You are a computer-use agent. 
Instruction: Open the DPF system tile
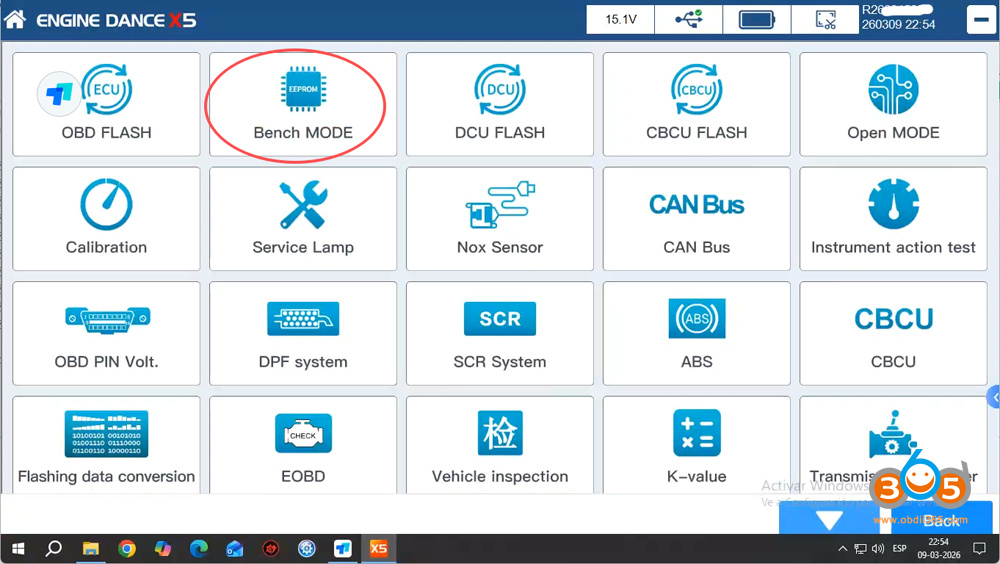coord(302,333)
